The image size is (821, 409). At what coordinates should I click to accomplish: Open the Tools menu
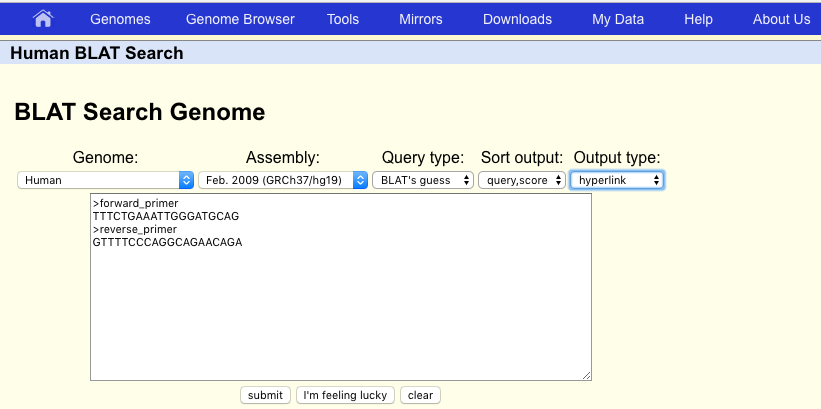[x=343, y=19]
